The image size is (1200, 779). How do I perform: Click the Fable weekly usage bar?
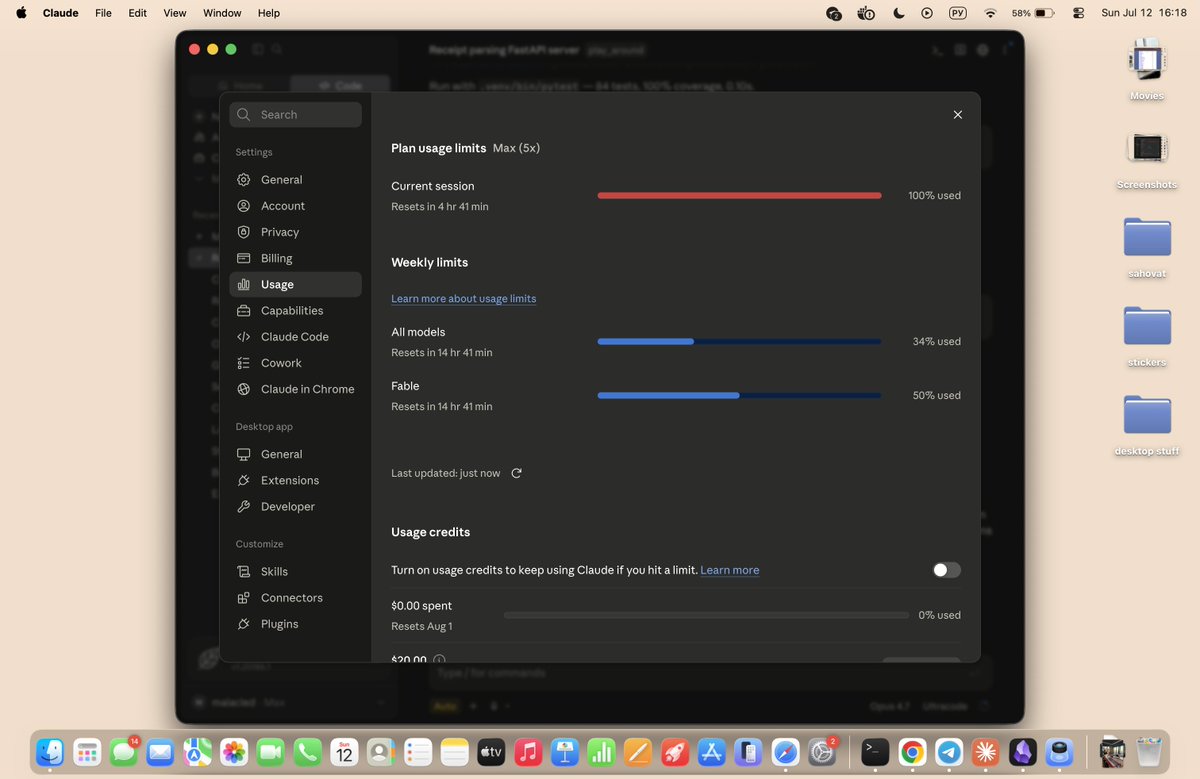pos(739,396)
